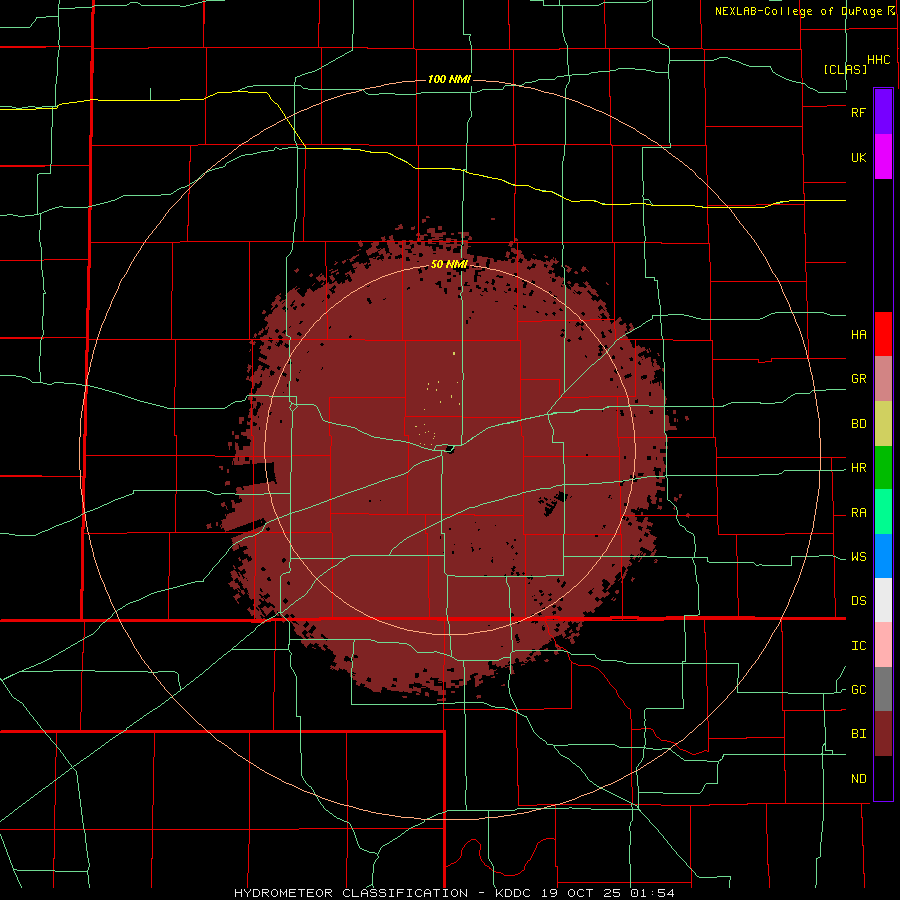
Task: Click the IC legend label
Action: click(x=858, y=646)
